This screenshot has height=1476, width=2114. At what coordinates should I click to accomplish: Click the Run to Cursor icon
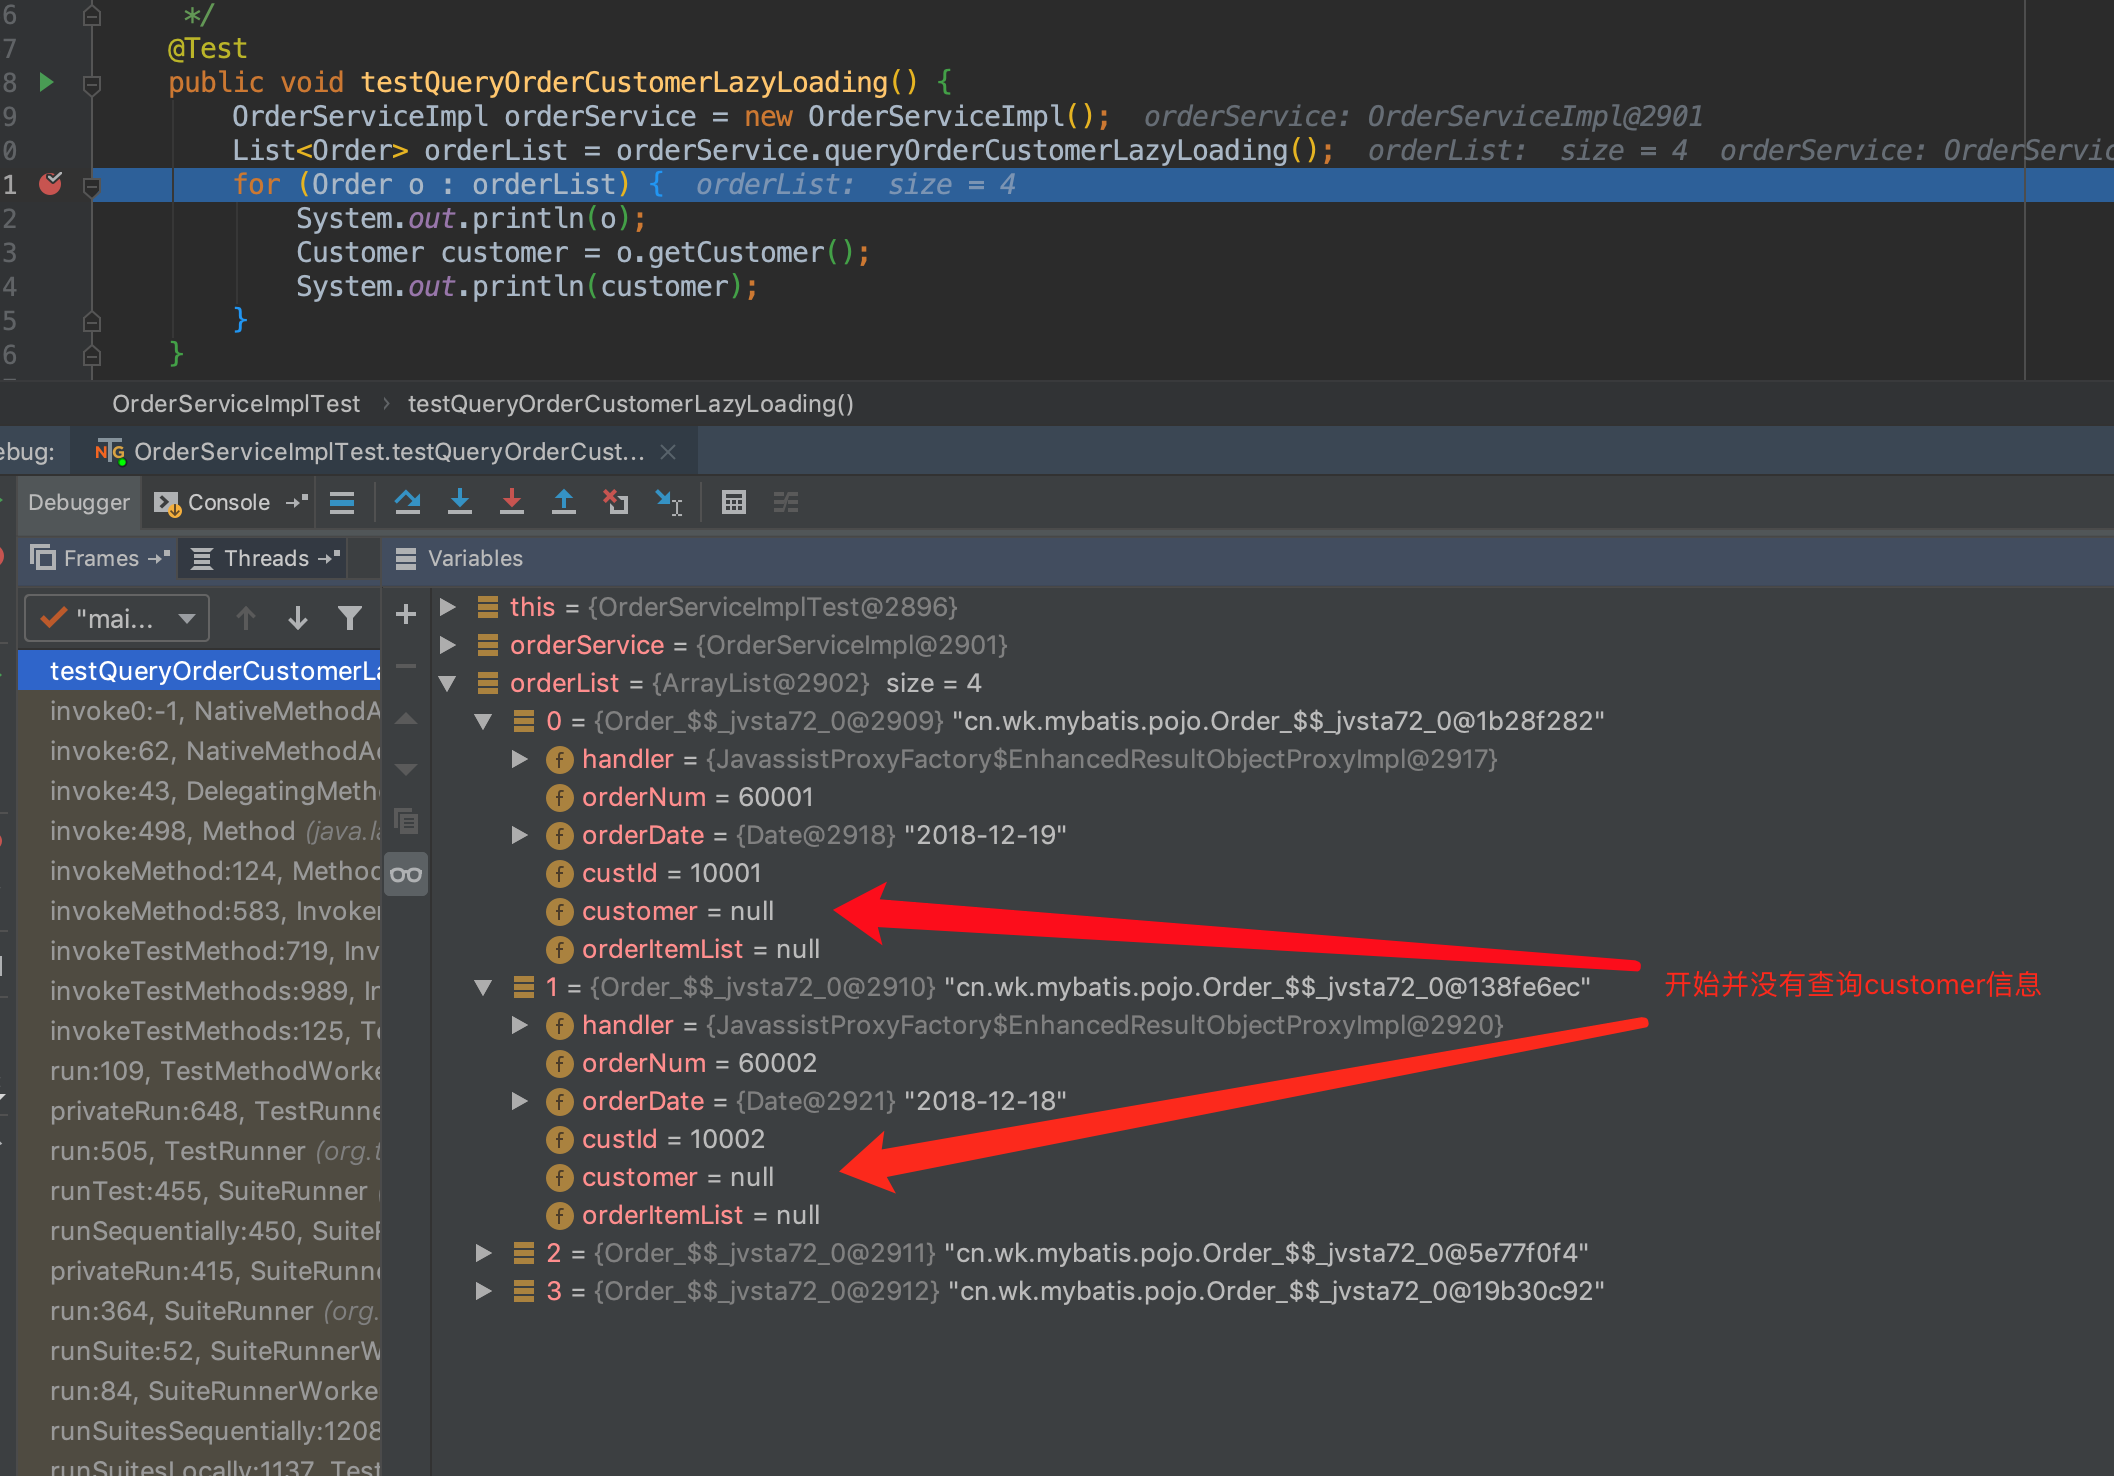tap(668, 502)
